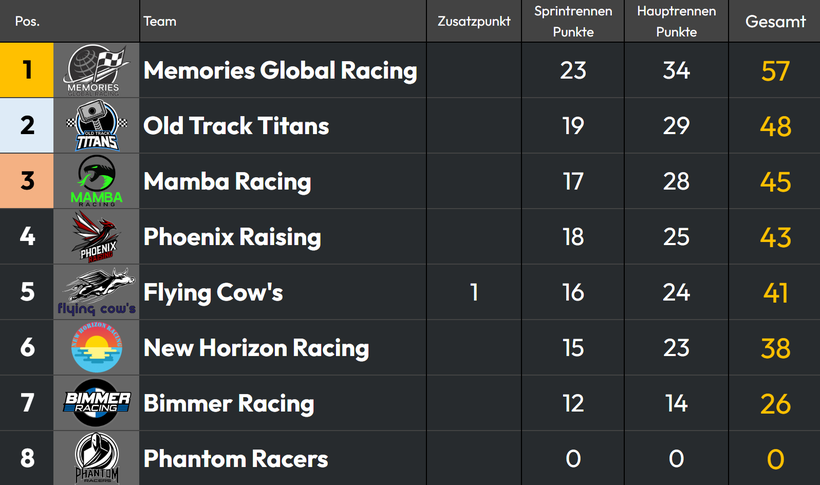
Task: Click the Zusatzpunkt column header
Action: coord(474,21)
